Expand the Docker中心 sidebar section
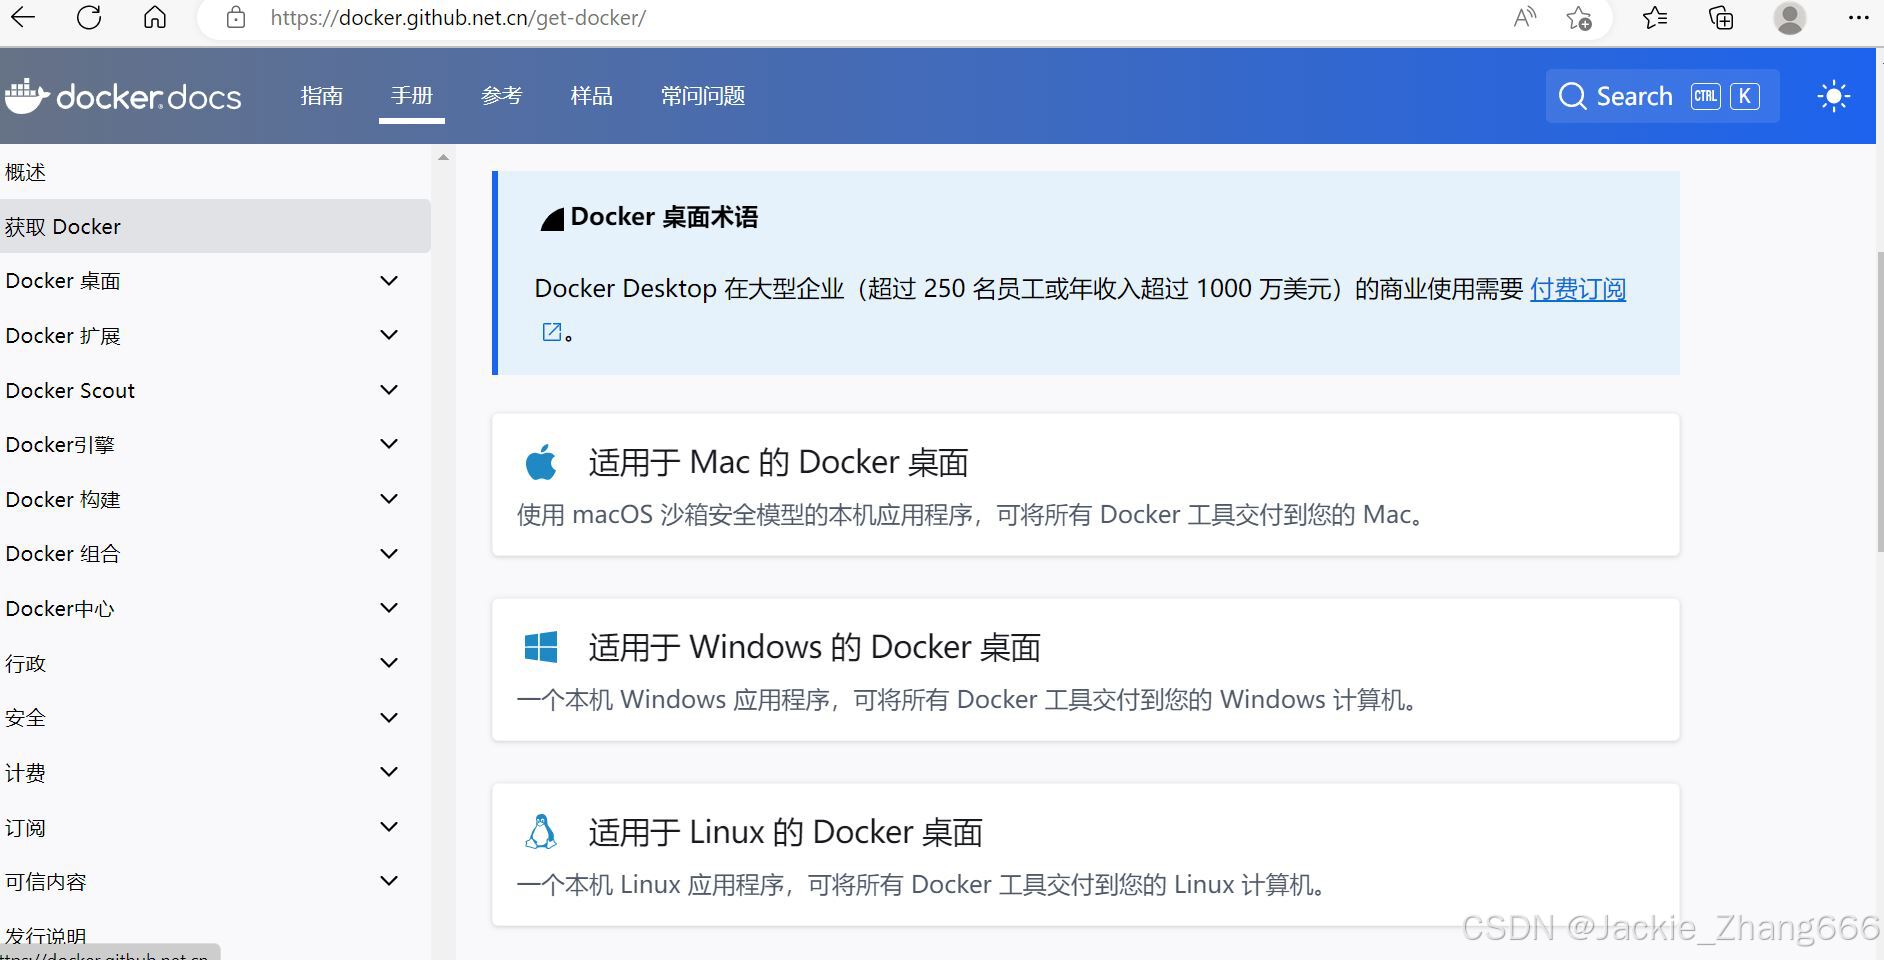 click(x=389, y=608)
